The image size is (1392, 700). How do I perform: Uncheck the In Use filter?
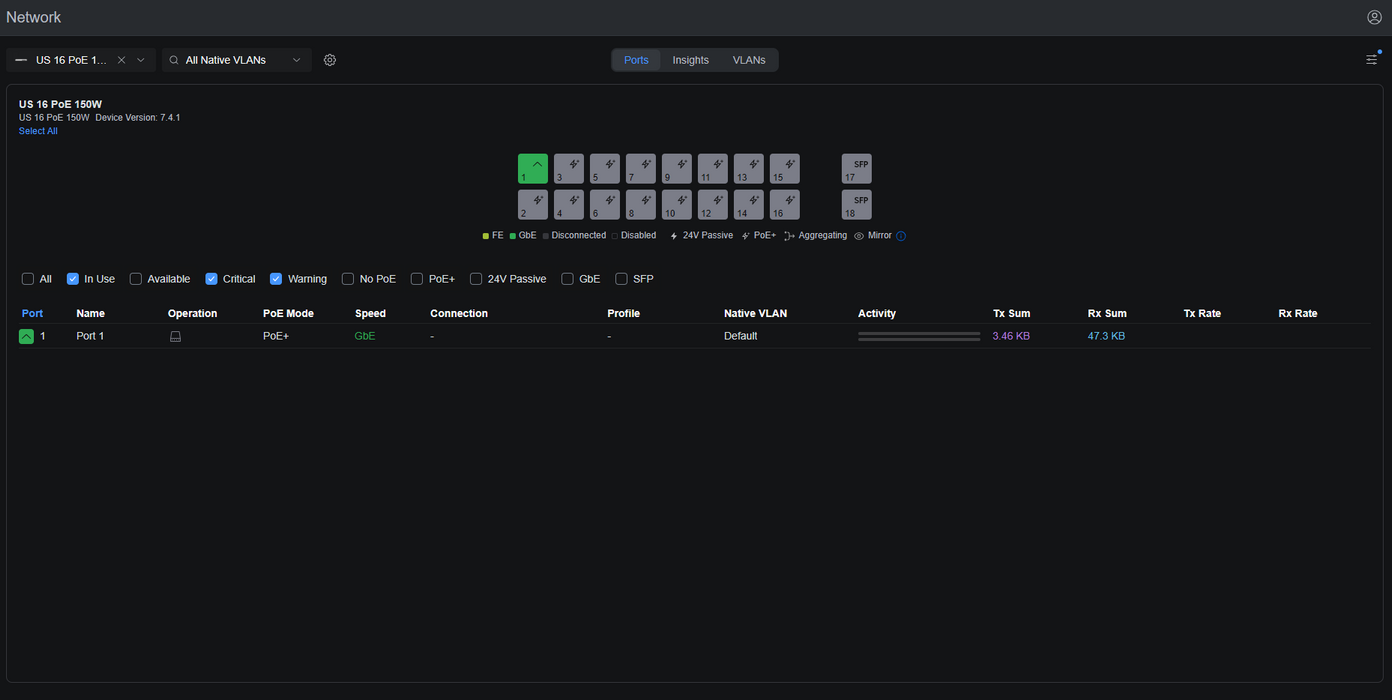(x=73, y=279)
